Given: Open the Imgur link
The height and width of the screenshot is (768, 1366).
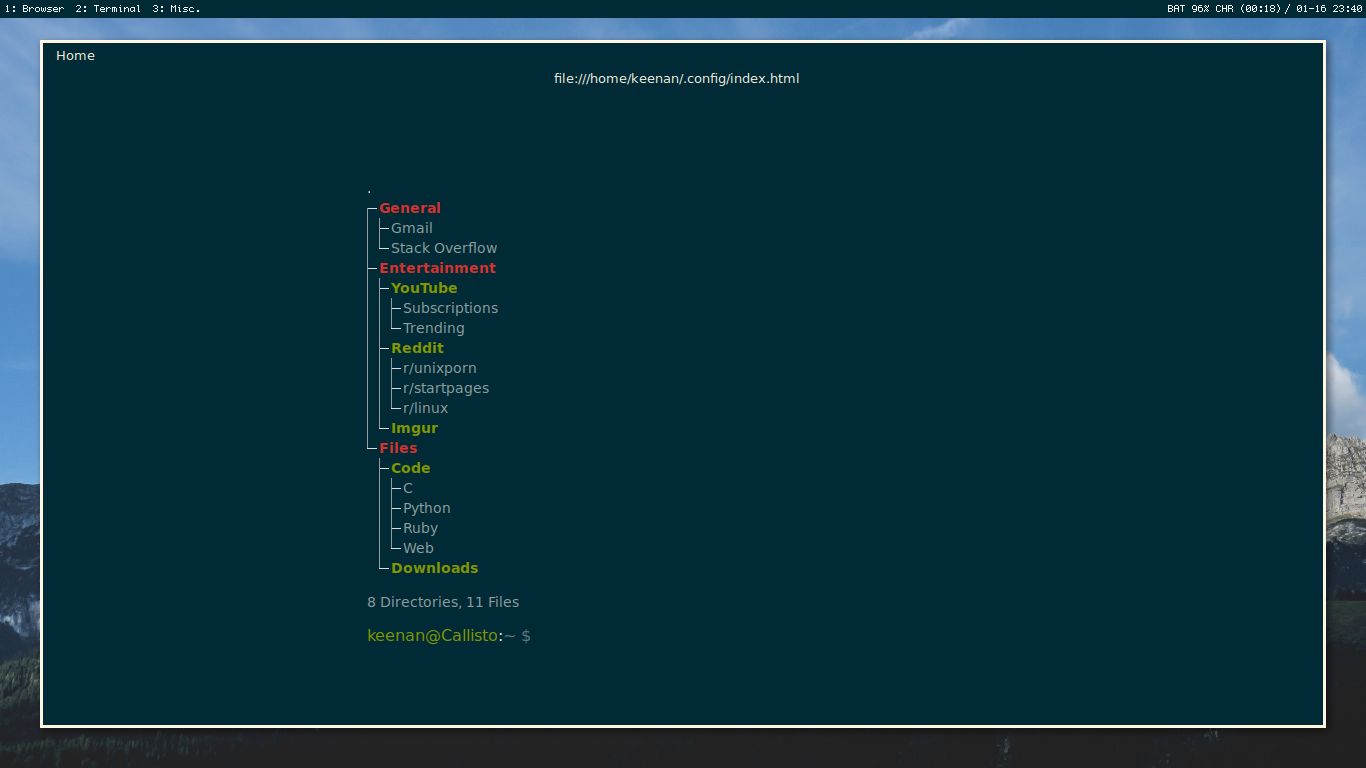Looking at the screenshot, I should point(414,428).
